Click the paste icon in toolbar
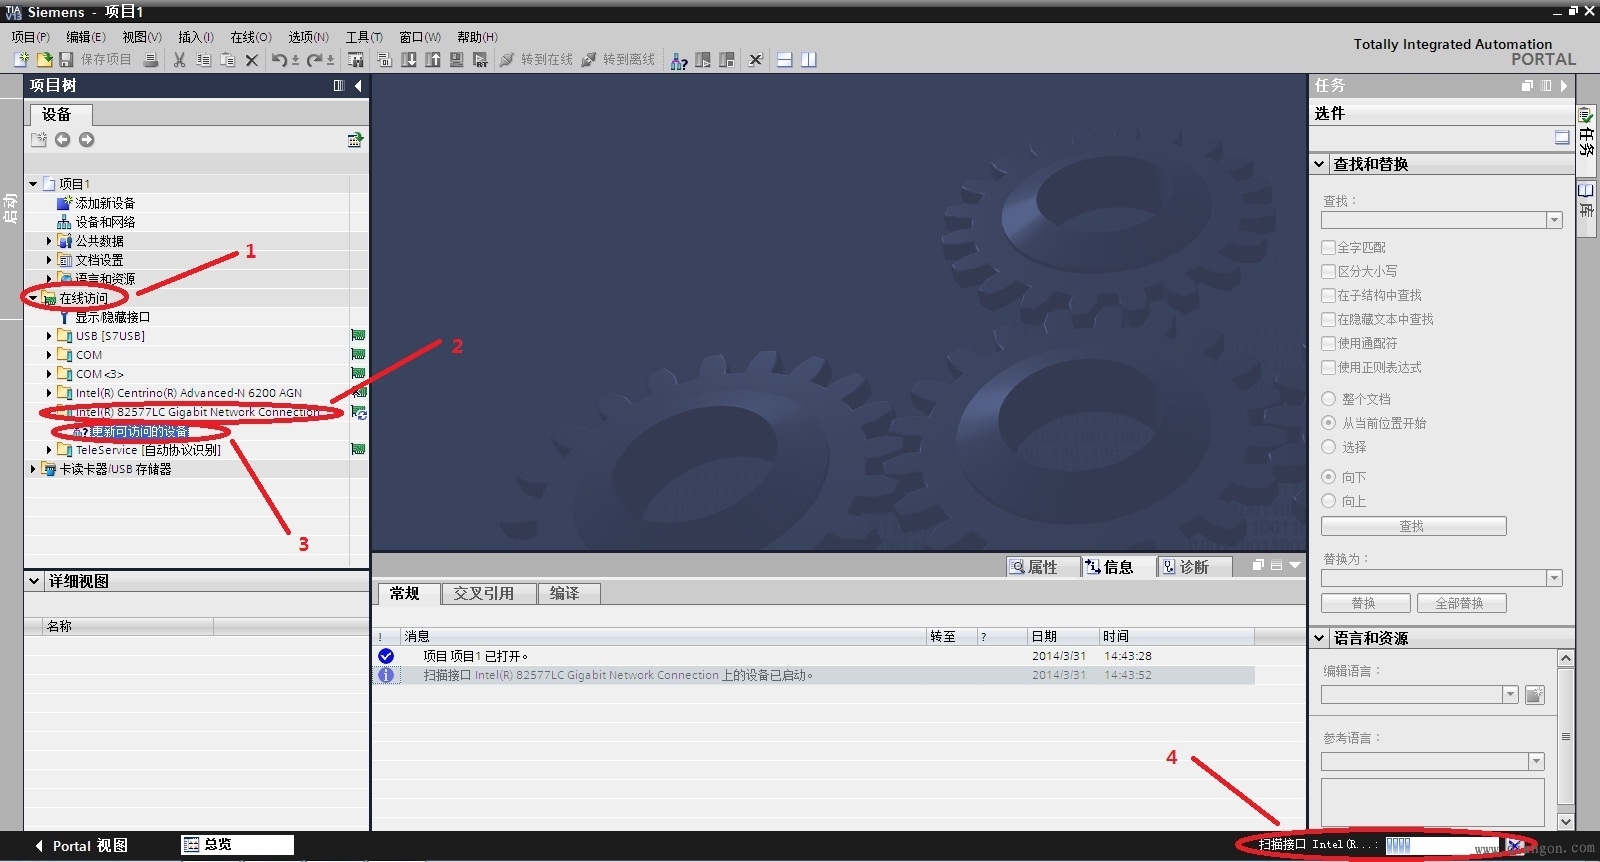1600x862 pixels. pyautogui.click(x=227, y=60)
